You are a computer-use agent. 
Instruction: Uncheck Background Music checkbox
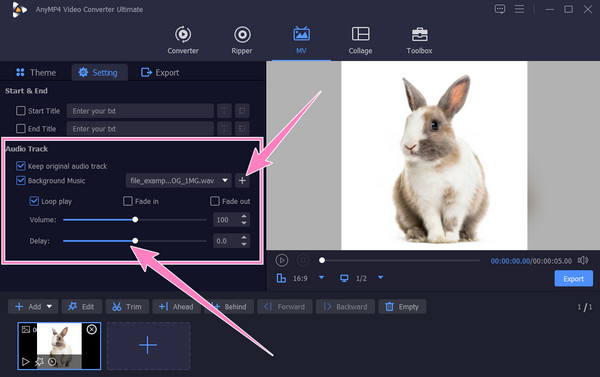click(x=21, y=180)
